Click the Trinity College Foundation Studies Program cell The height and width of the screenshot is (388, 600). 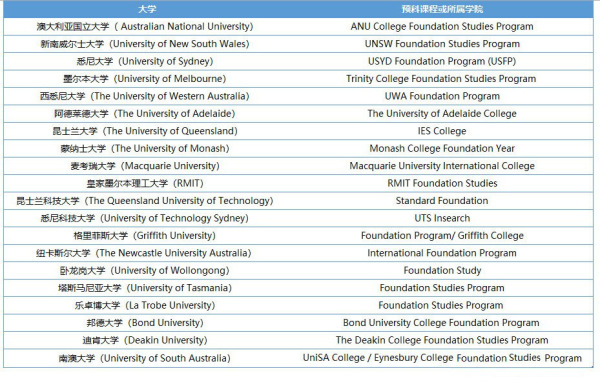(442, 79)
